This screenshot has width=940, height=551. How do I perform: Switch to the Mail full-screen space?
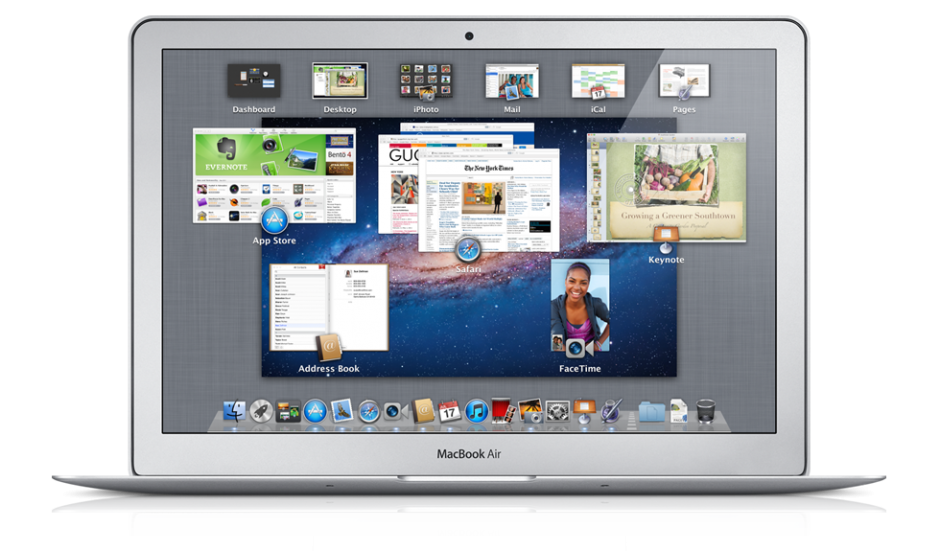click(512, 80)
